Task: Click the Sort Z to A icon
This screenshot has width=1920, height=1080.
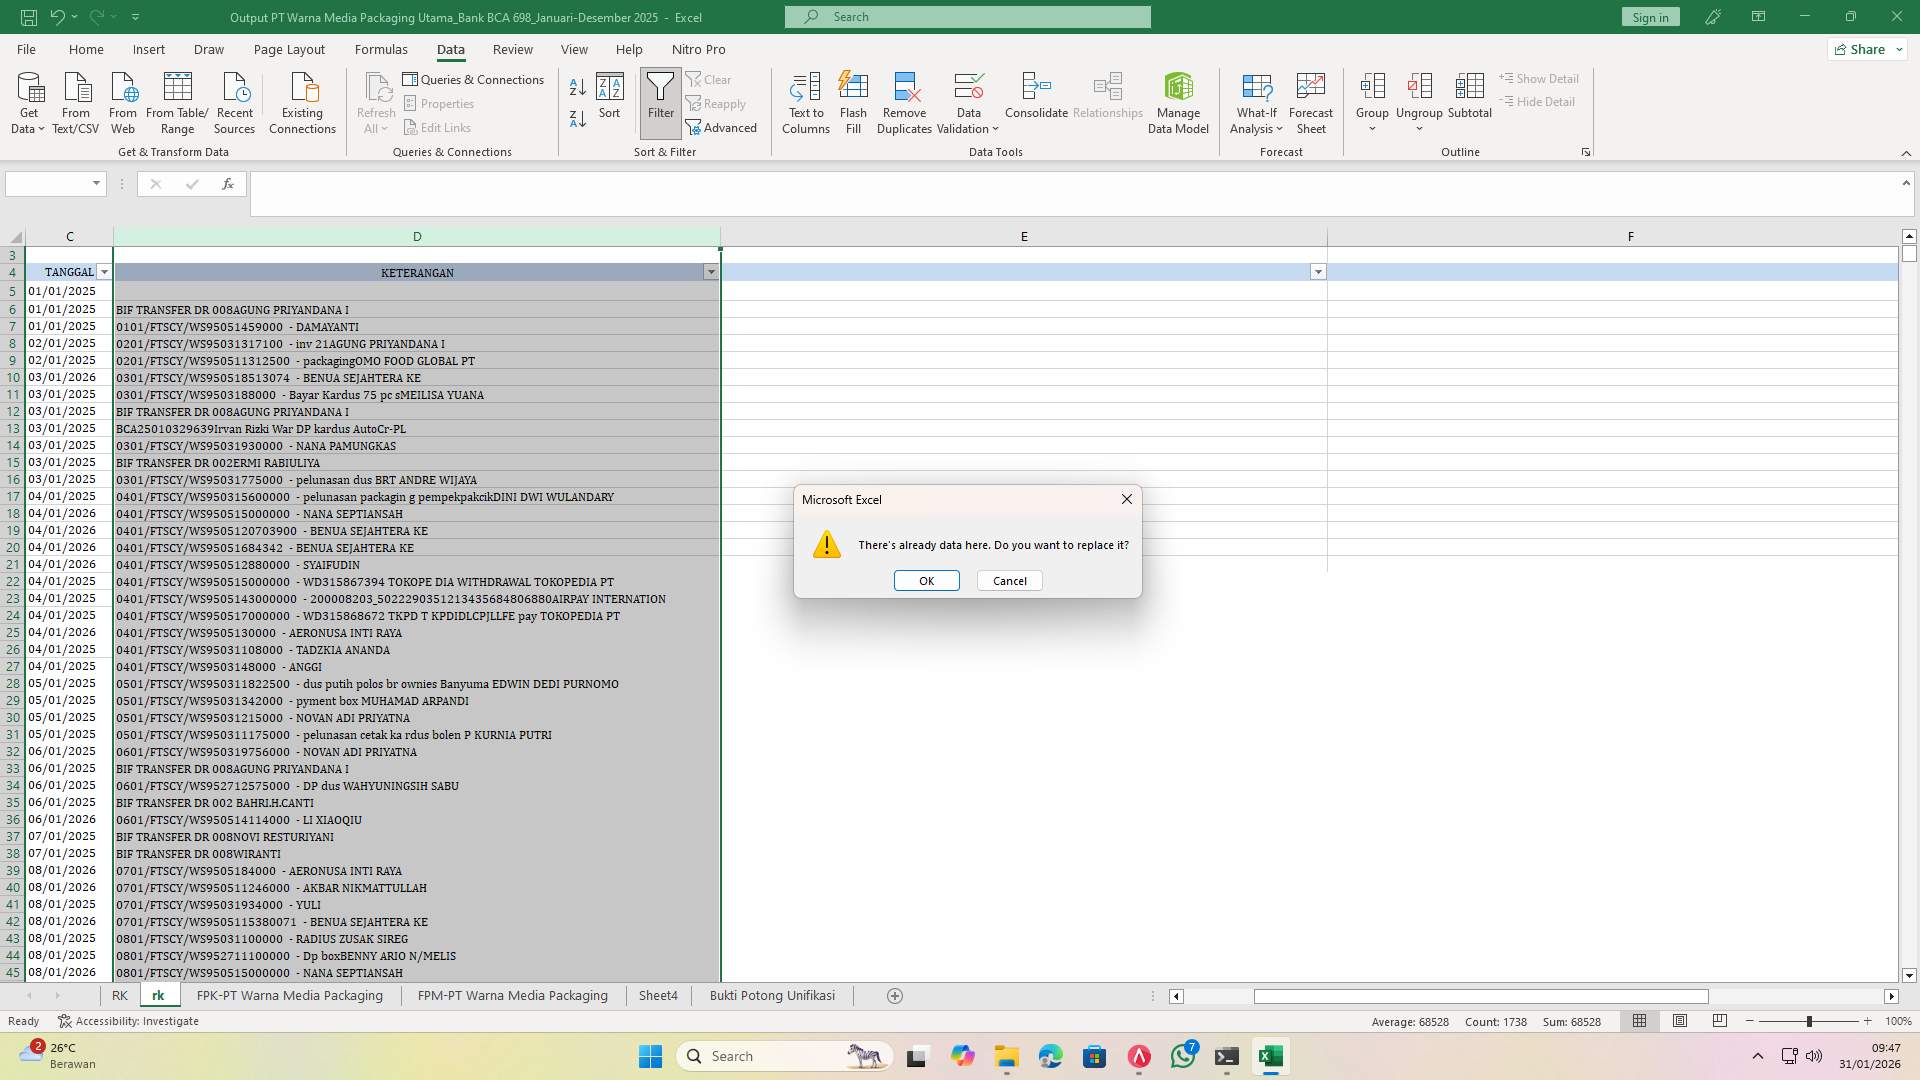Action: [577, 118]
